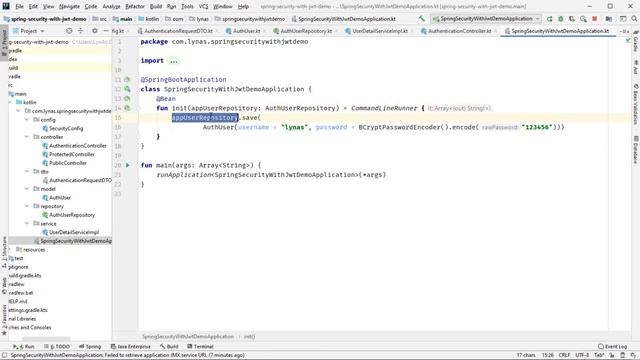Screen dimensions: 640x360
Task: Collapse all in the Project panel toolbar
Action: (80, 31)
